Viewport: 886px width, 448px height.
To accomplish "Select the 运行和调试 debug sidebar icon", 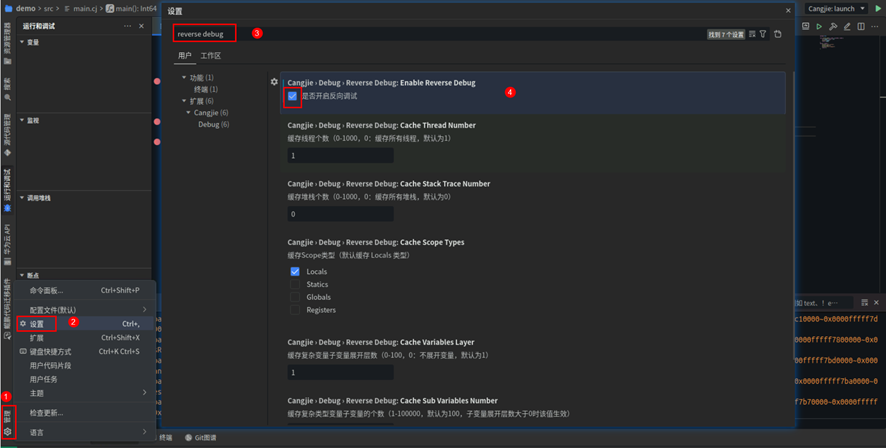I will [7, 208].
